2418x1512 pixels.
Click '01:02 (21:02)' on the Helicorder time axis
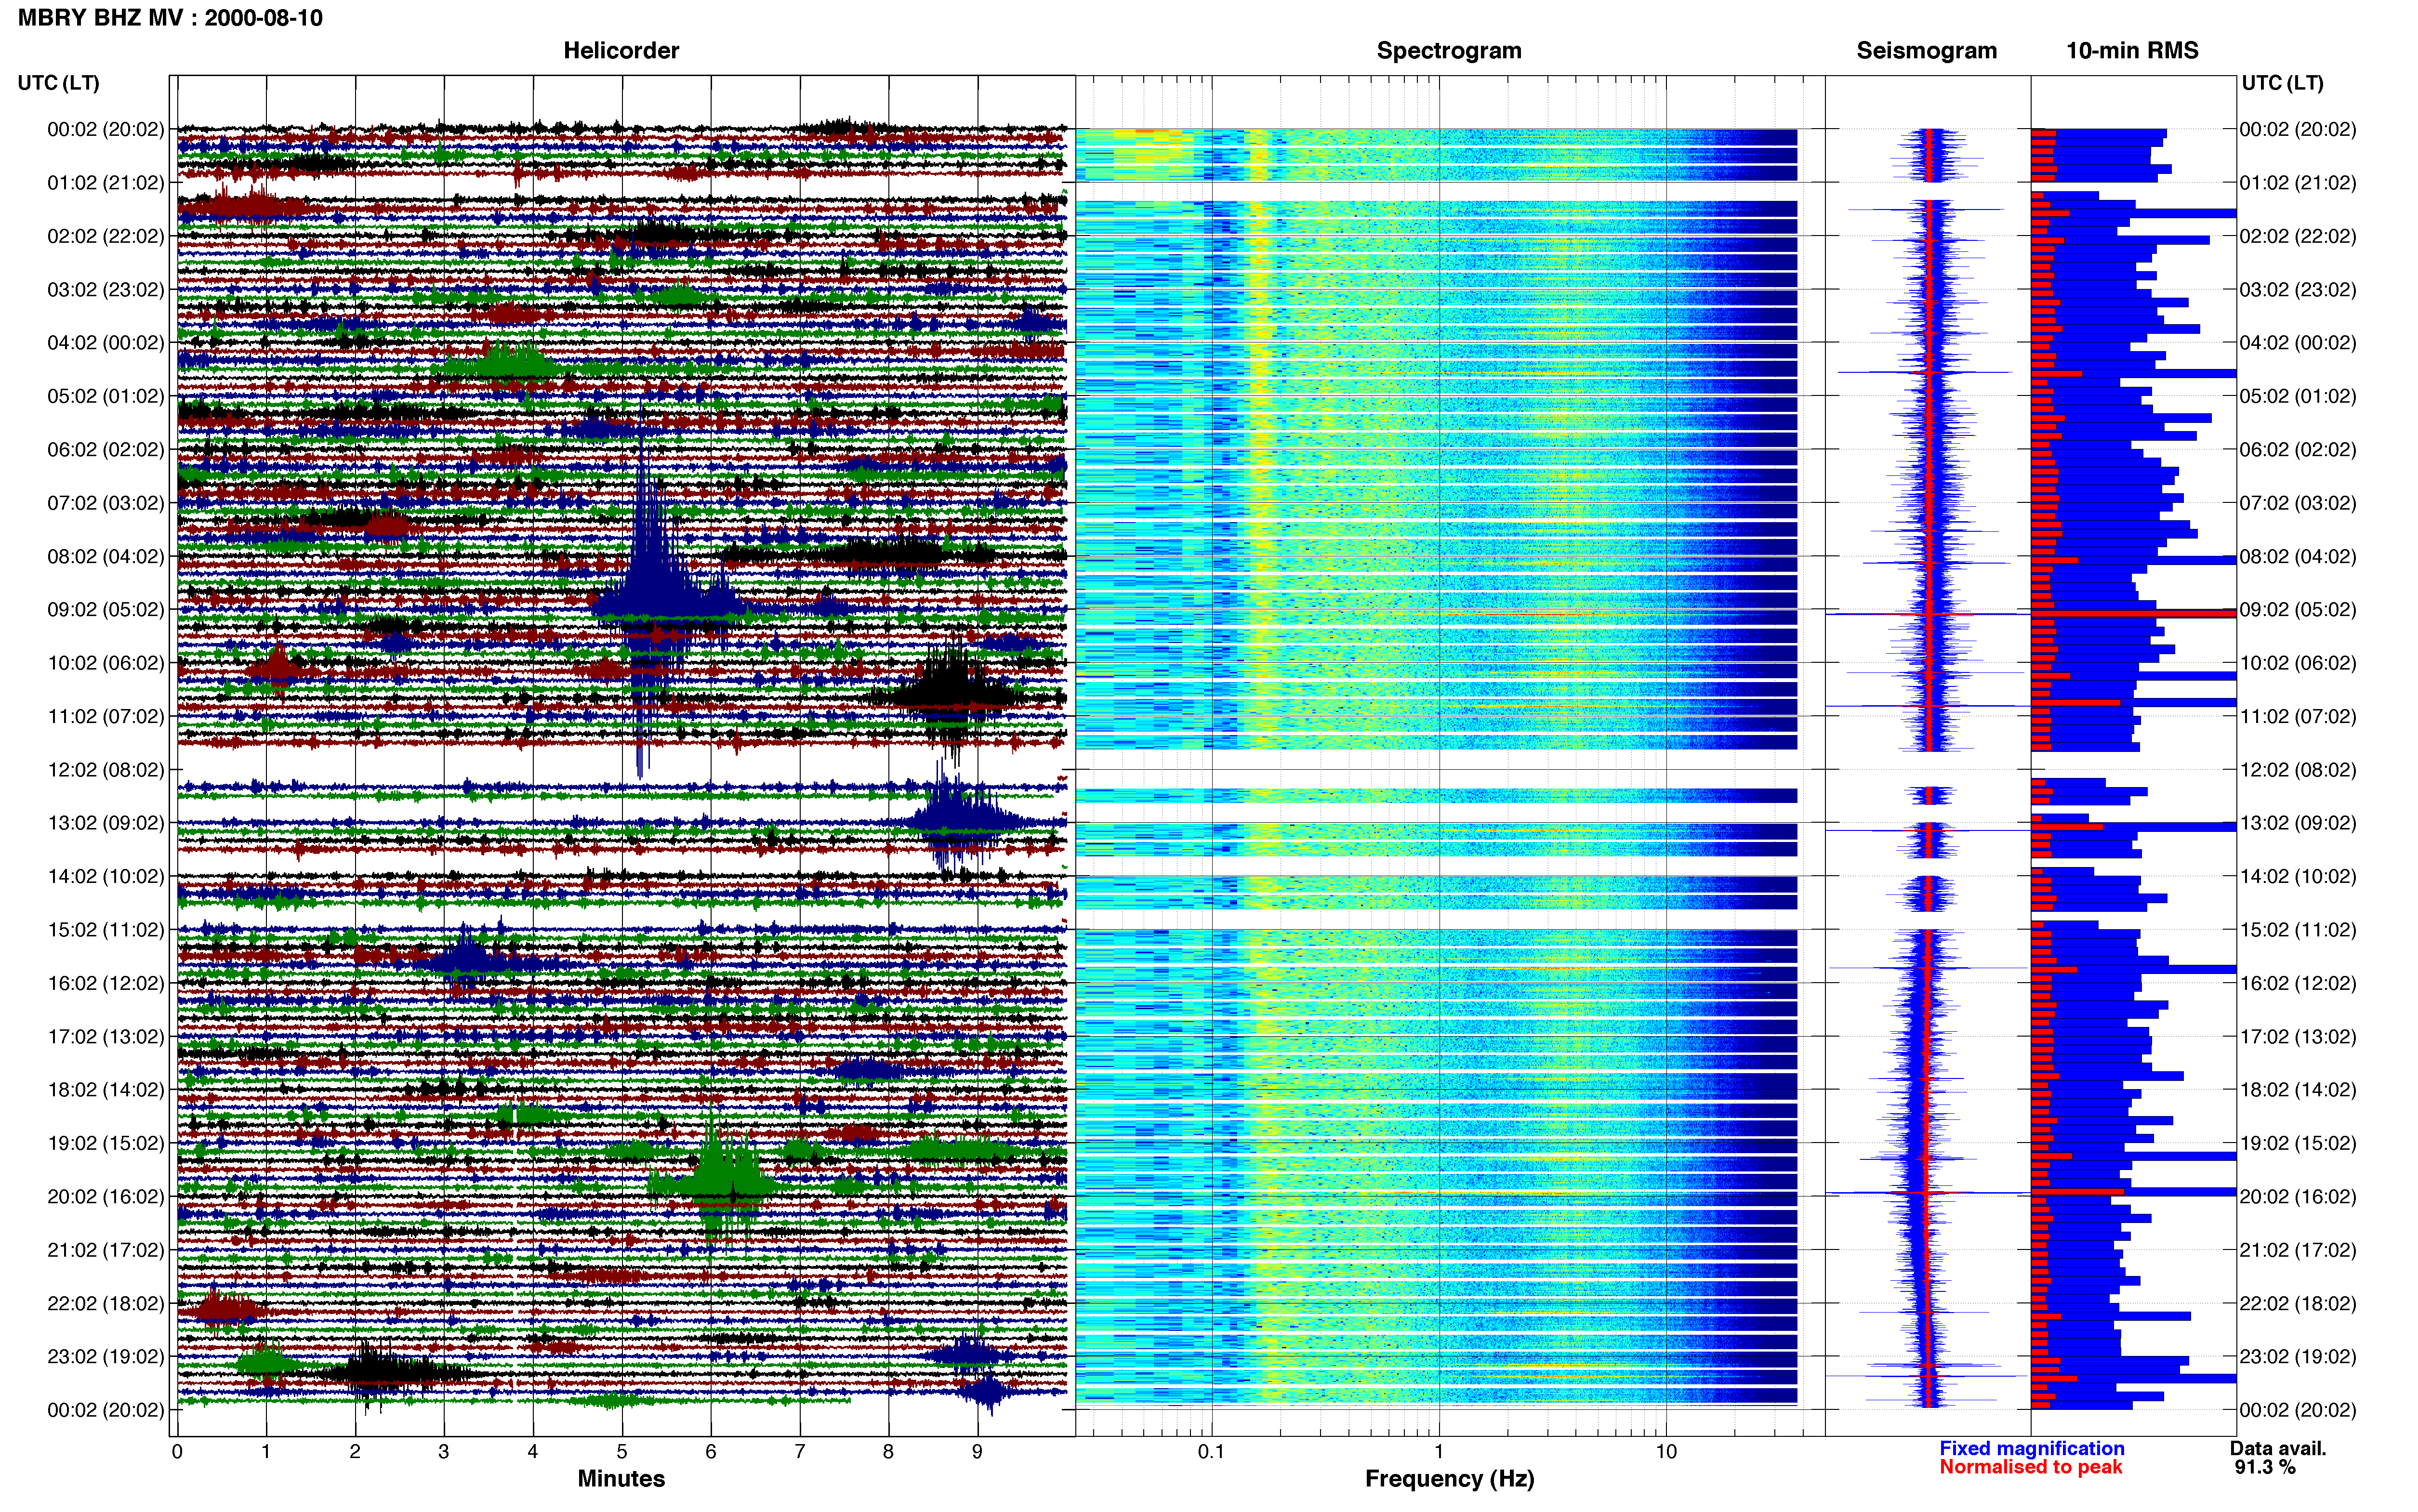coord(106,183)
